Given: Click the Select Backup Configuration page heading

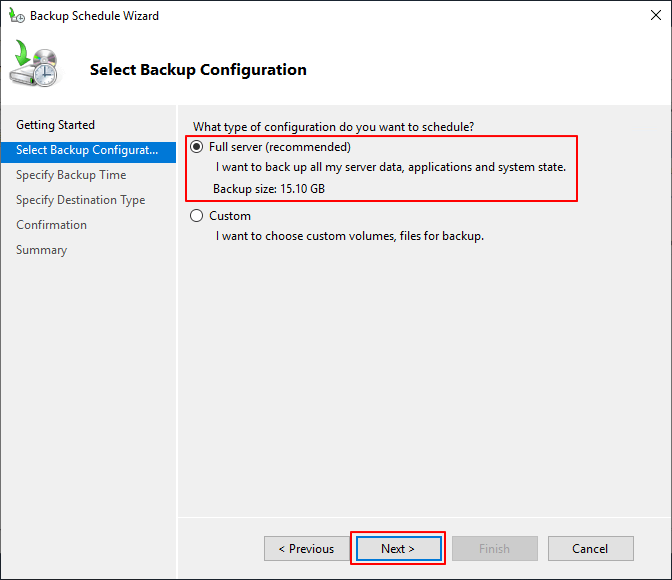Looking at the screenshot, I should click(198, 70).
